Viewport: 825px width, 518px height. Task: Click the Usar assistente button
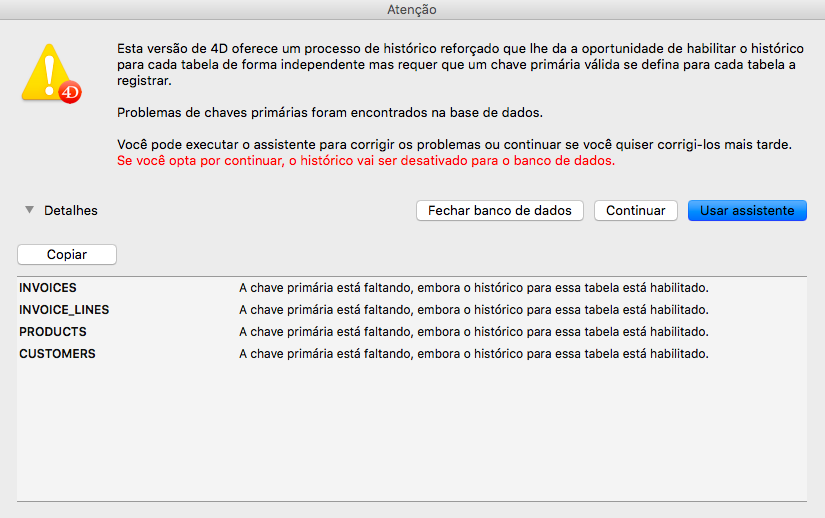747,210
